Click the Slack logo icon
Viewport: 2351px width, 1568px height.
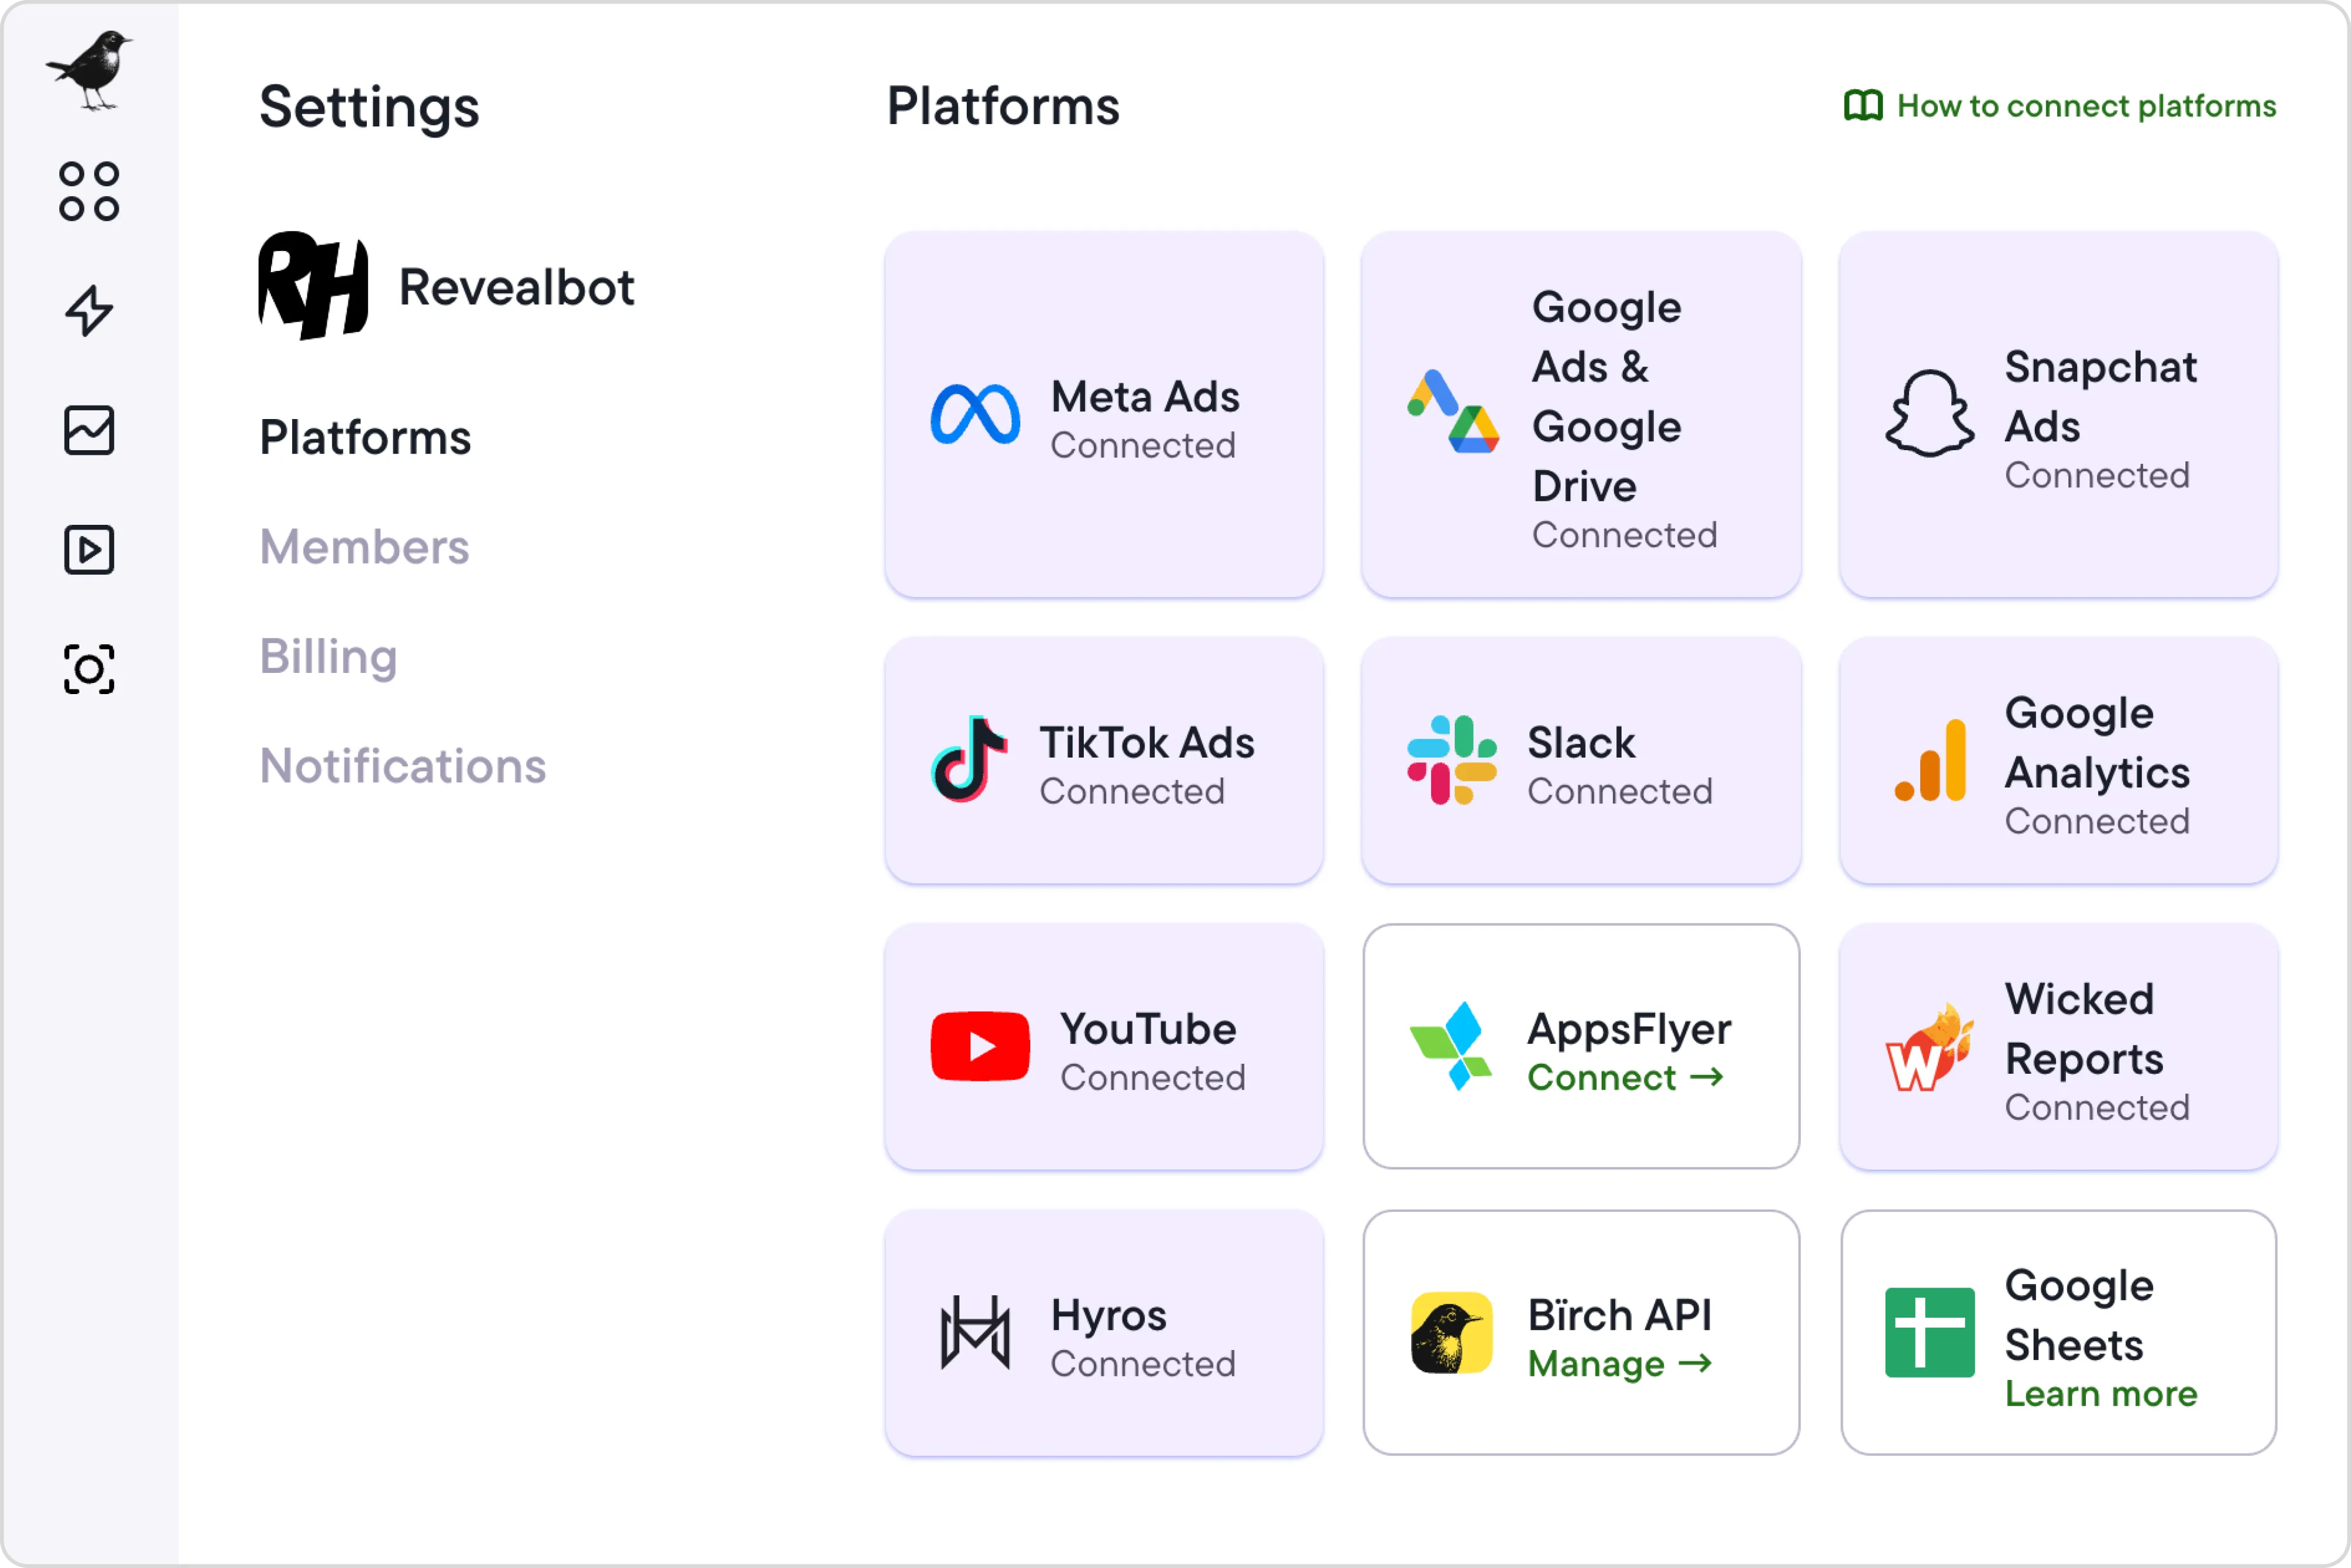[x=1451, y=760]
